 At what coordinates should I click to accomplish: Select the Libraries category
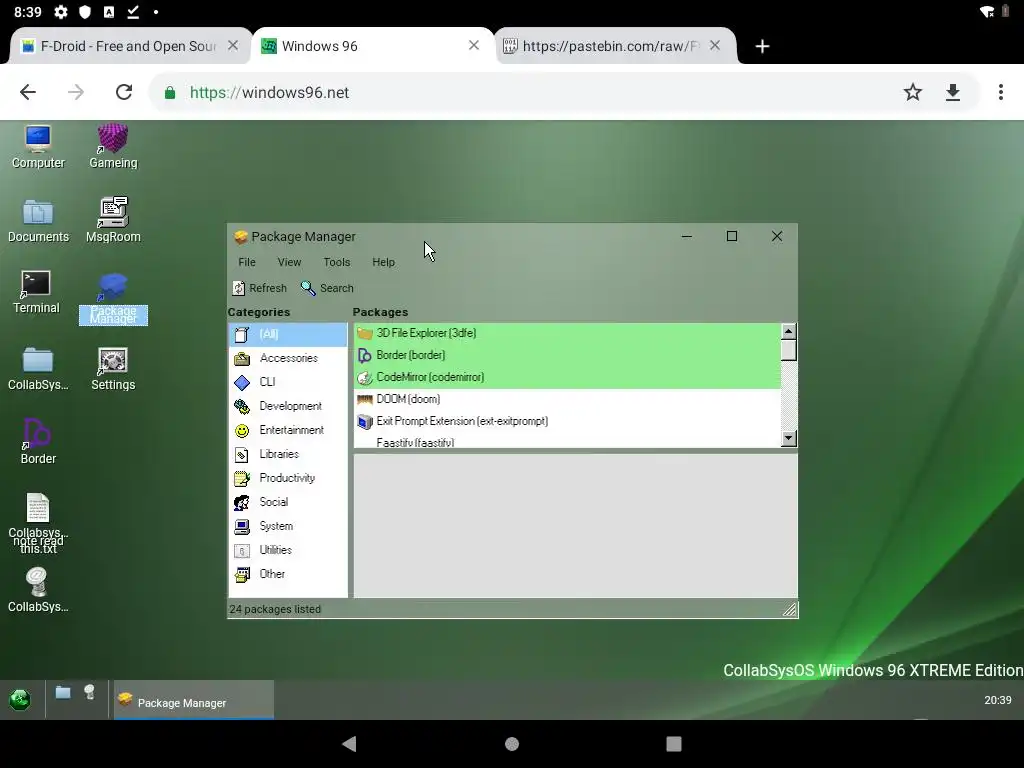[288, 454]
